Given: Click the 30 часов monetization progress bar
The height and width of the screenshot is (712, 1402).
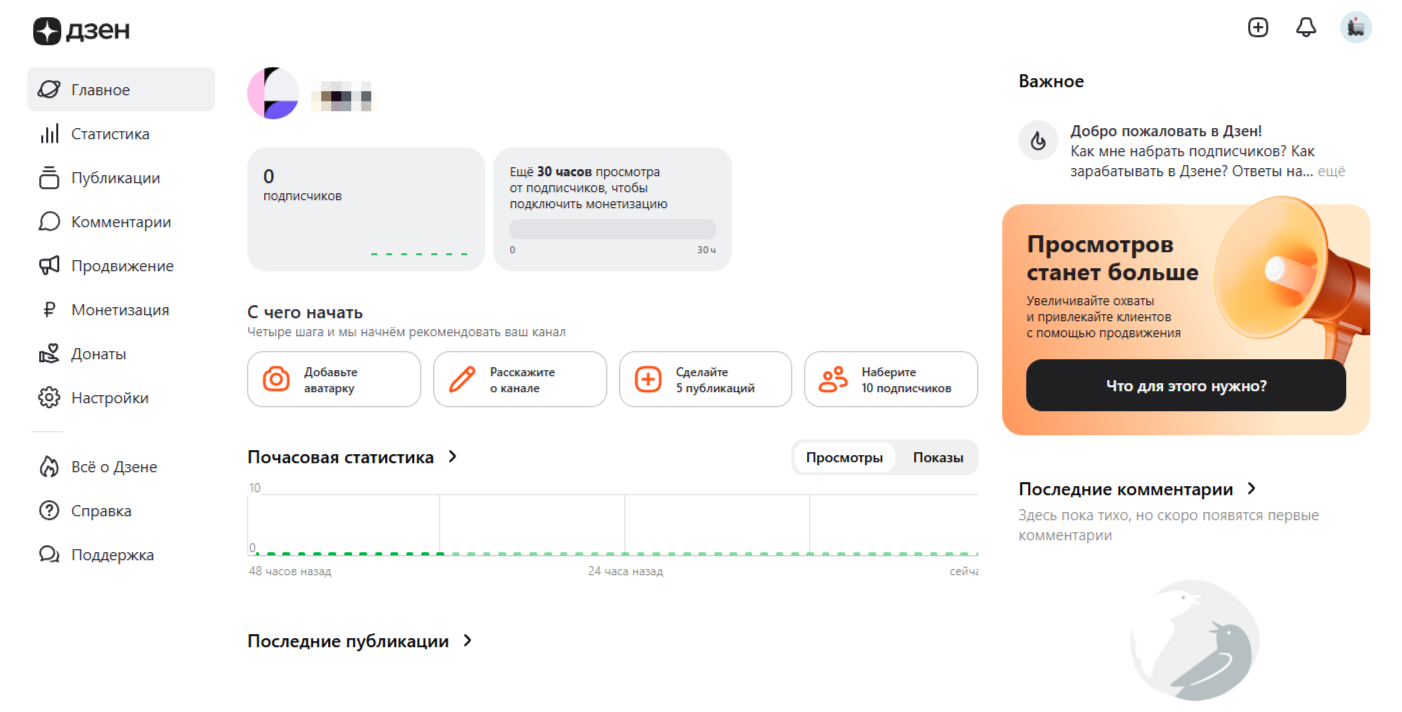Looking at the screenshot, I should [613, 229].
